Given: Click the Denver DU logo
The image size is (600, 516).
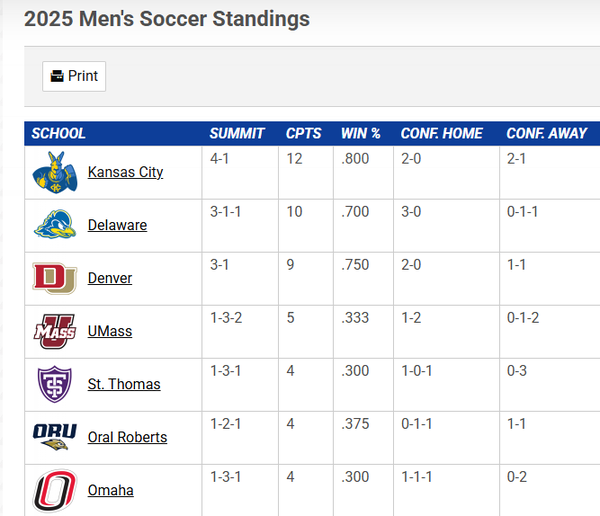Looking at the screenshot, I should (55, 278).
